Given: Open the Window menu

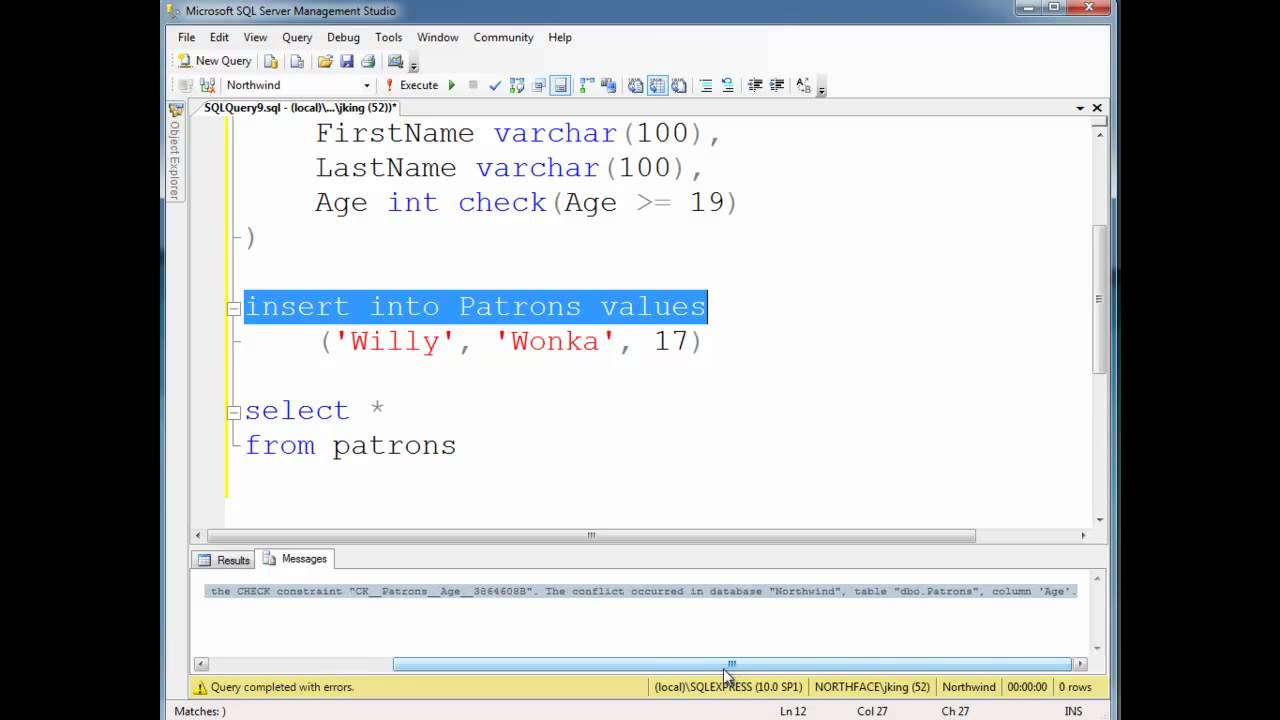Looking at the screenshot, I should [x=438, y=37].
